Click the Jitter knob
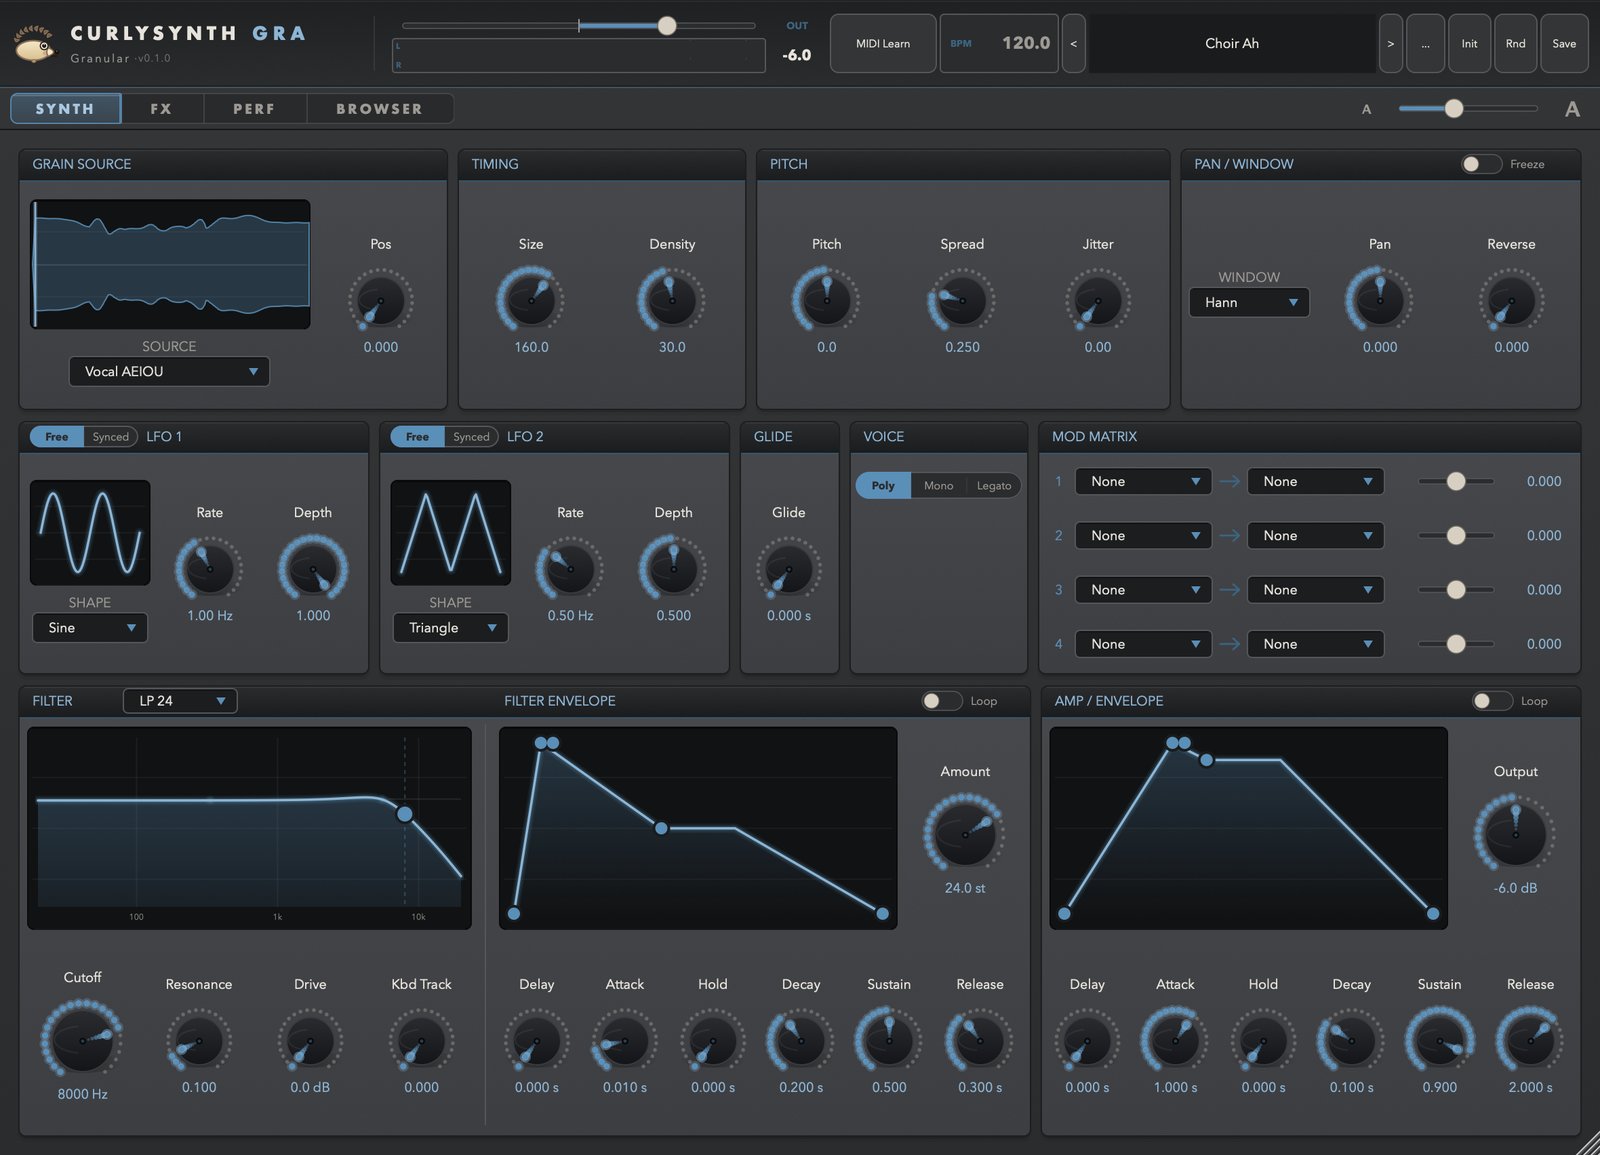Viewport: 1600px width, 1155px height. pos(1098,300)
